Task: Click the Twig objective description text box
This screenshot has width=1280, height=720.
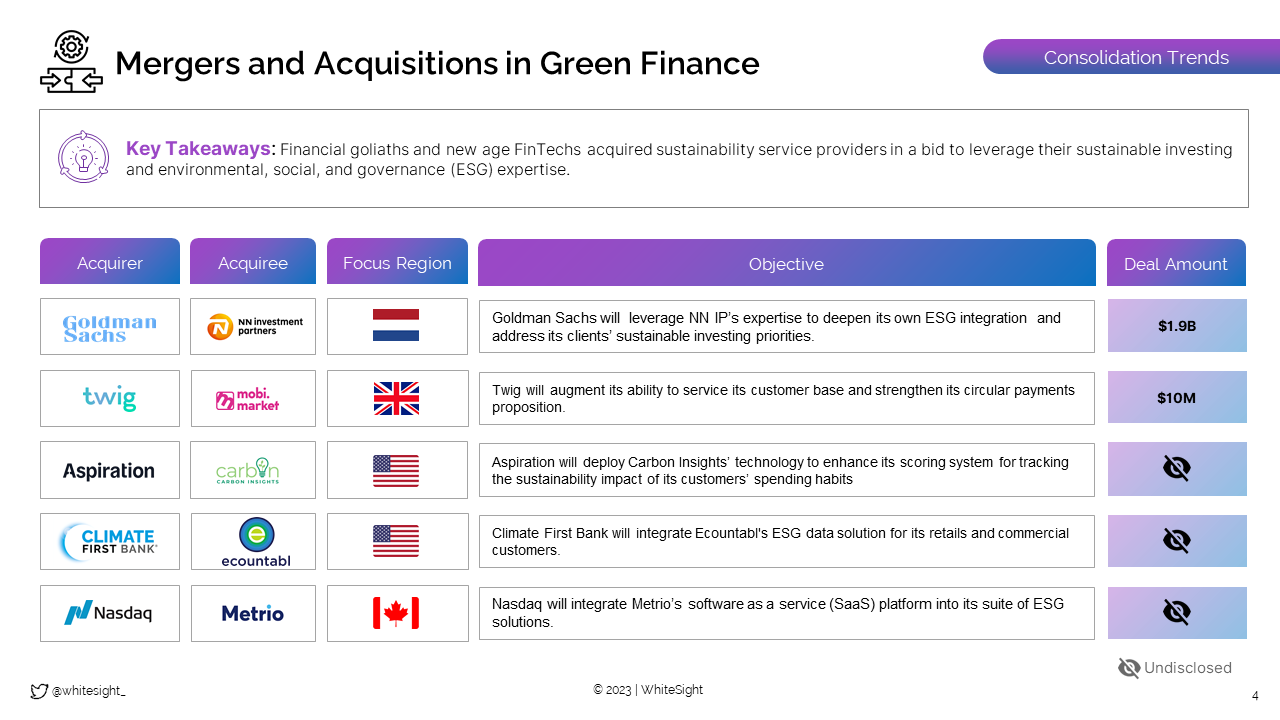Action: (786, 398)
